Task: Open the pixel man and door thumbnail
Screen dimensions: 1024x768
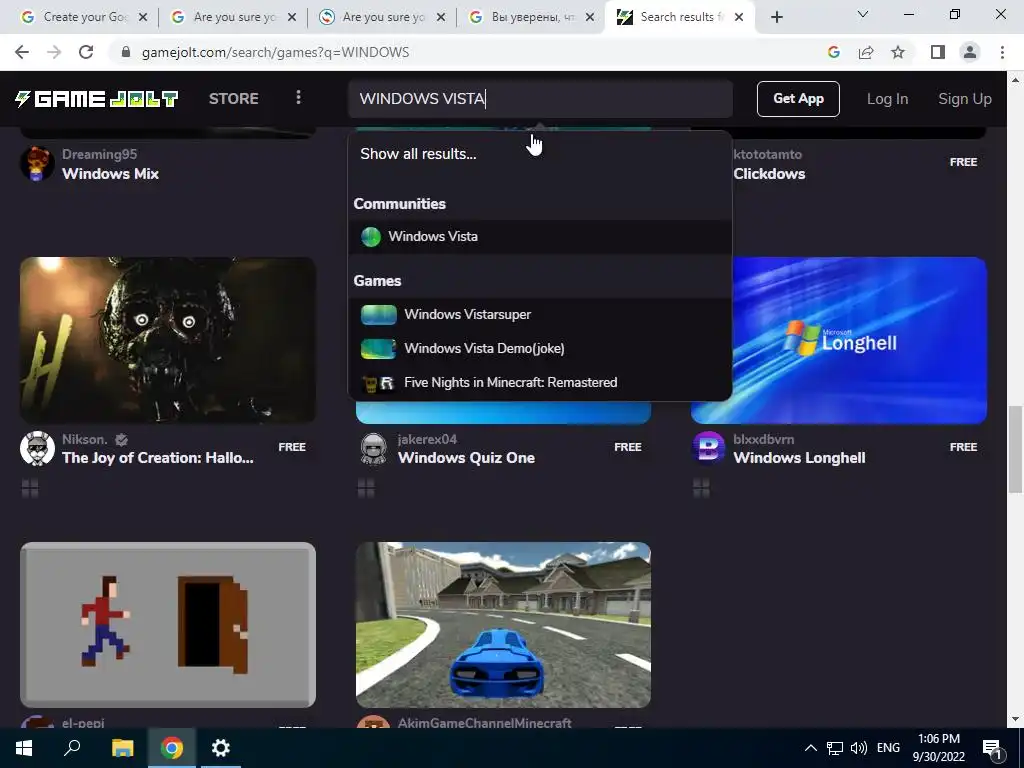Action: (168, 625)
